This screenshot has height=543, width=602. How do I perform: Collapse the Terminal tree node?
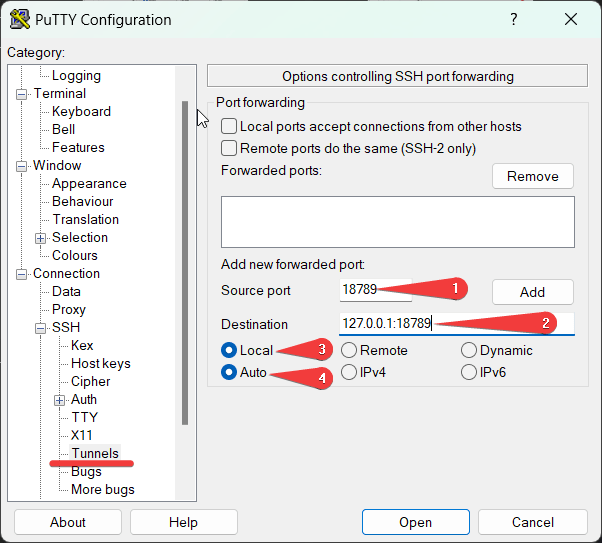coord(22,94)
